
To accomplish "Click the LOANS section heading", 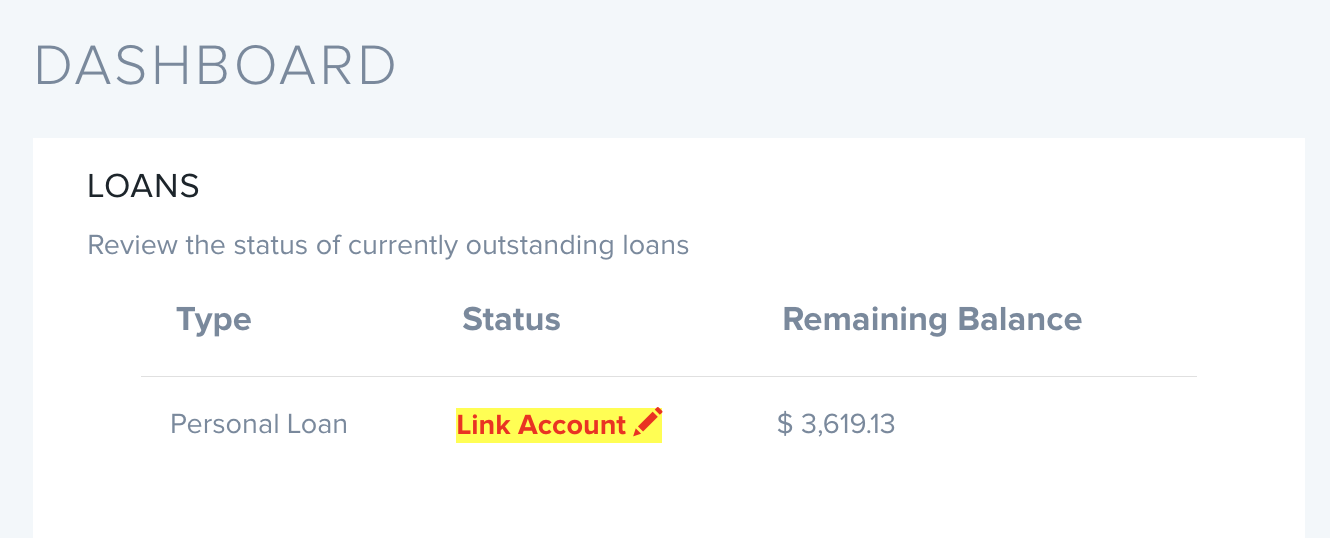I will pos(143,186).
